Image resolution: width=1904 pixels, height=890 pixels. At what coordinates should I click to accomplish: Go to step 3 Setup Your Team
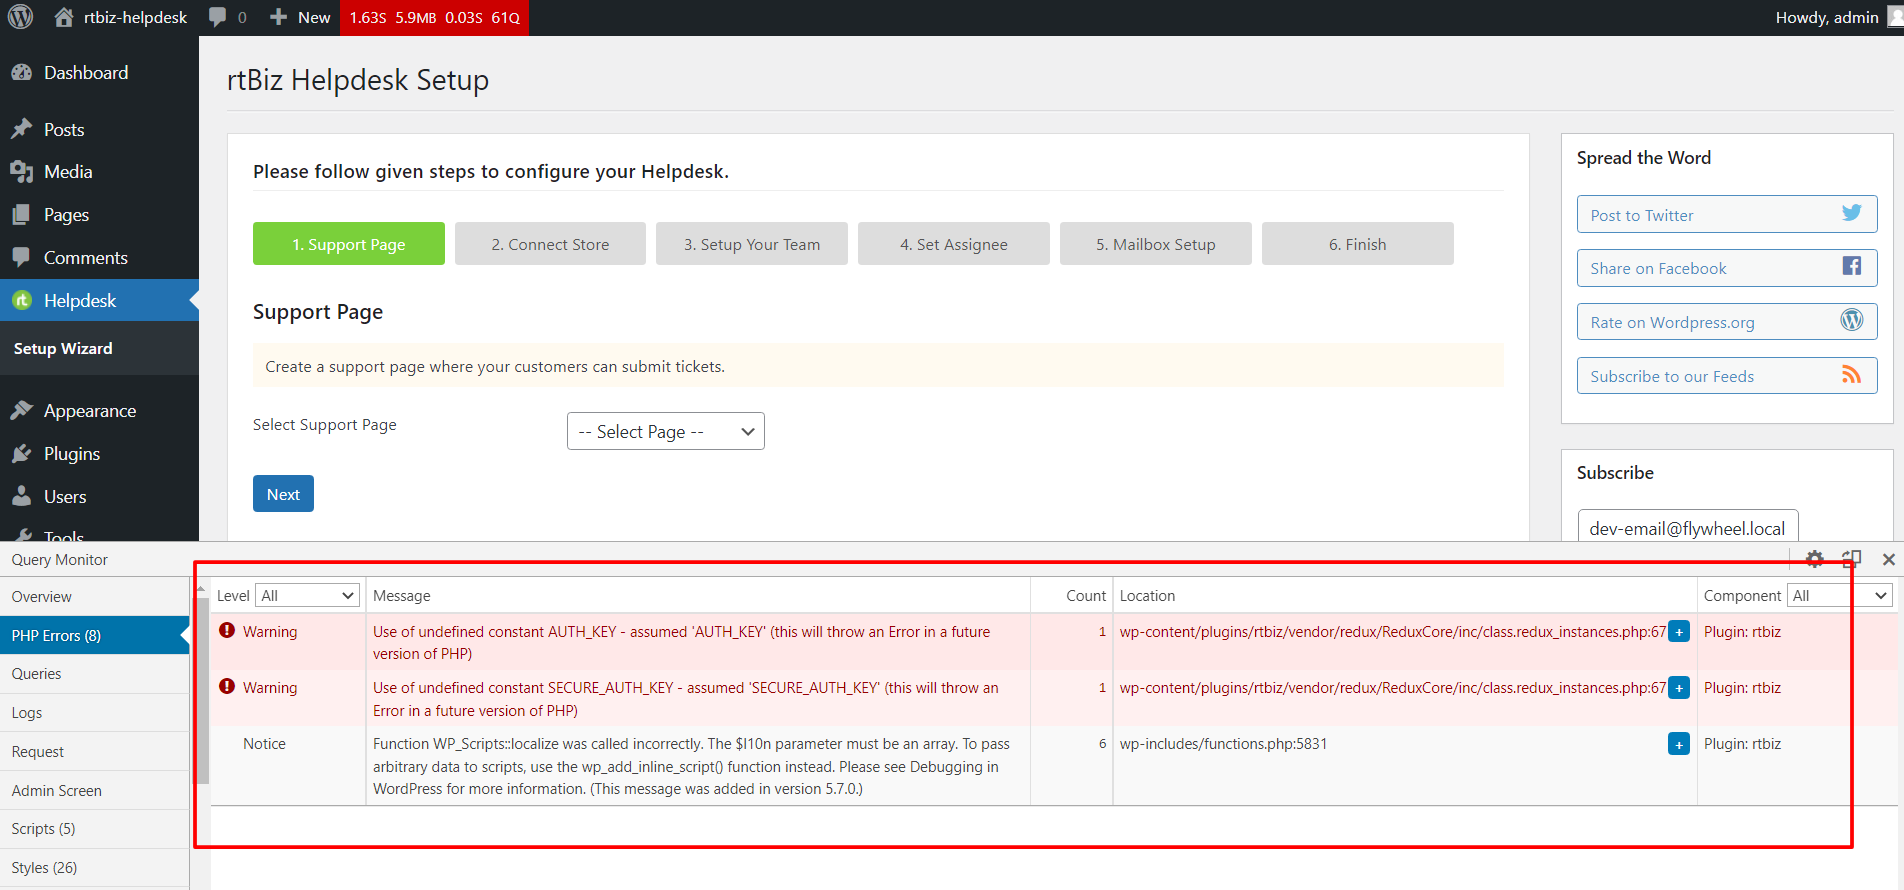(x=752, y=244)
